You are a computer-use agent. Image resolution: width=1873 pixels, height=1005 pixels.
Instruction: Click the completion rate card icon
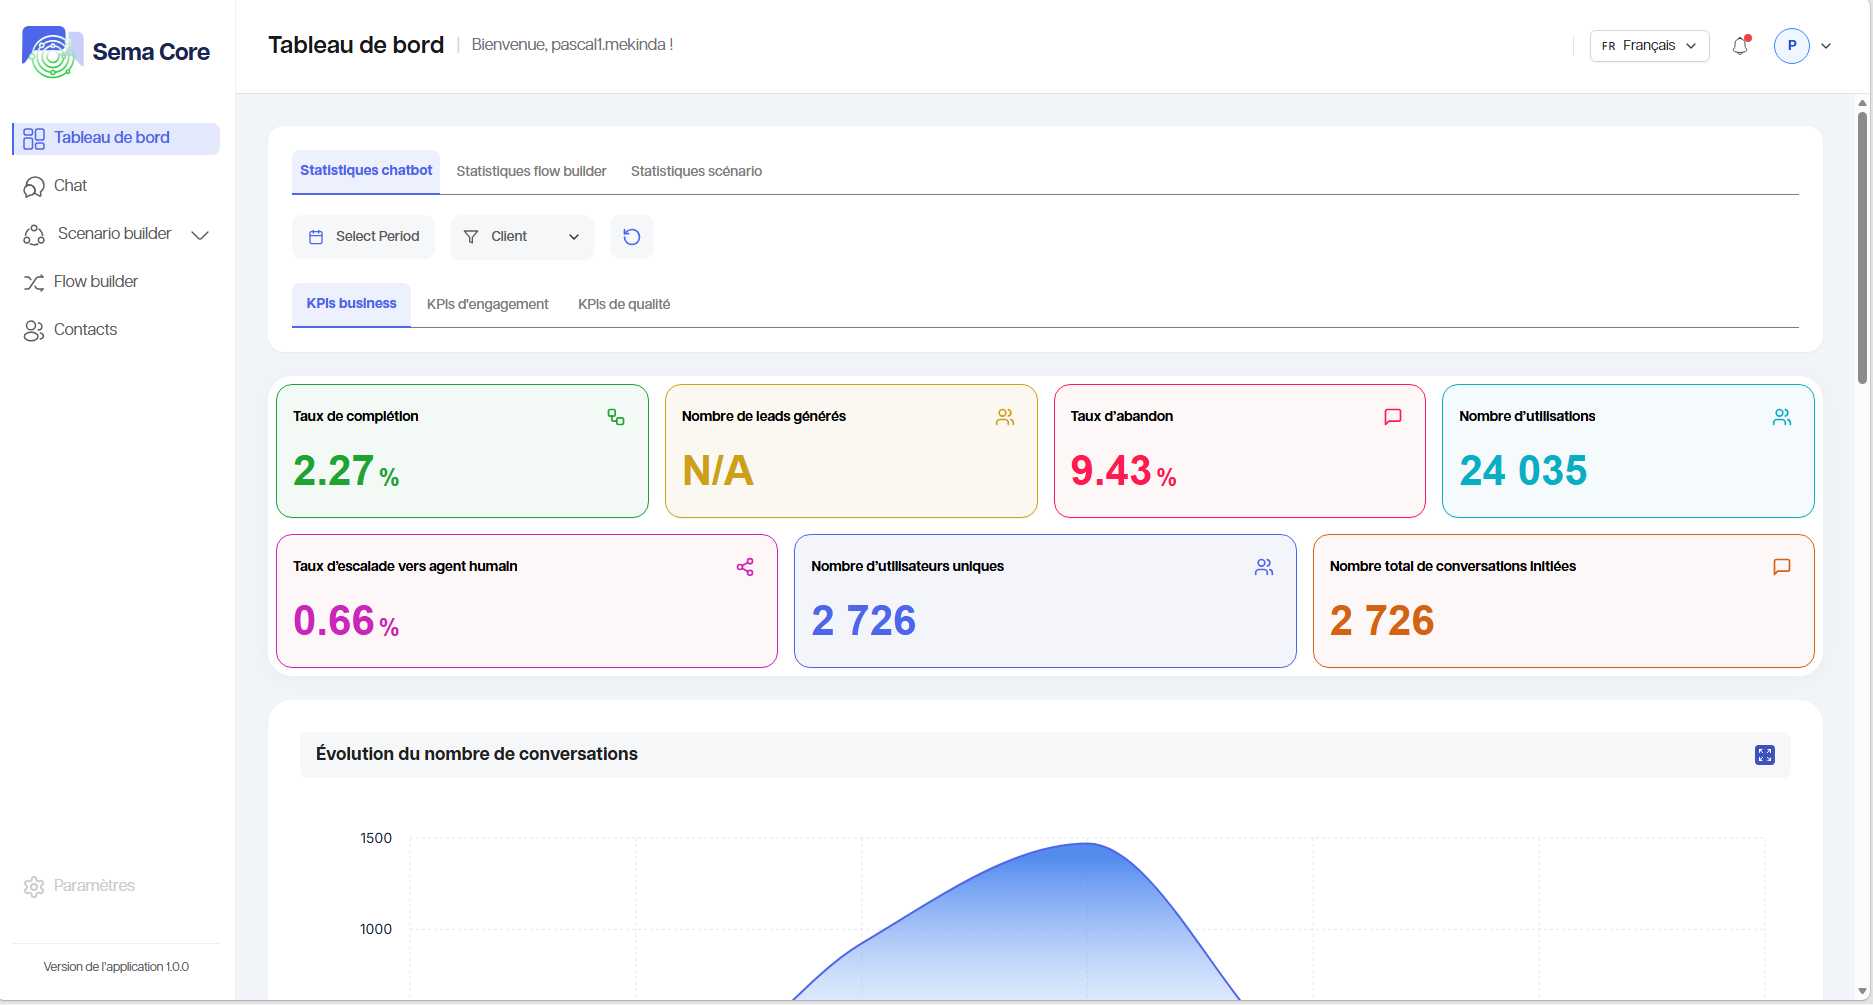click(616, 417)
